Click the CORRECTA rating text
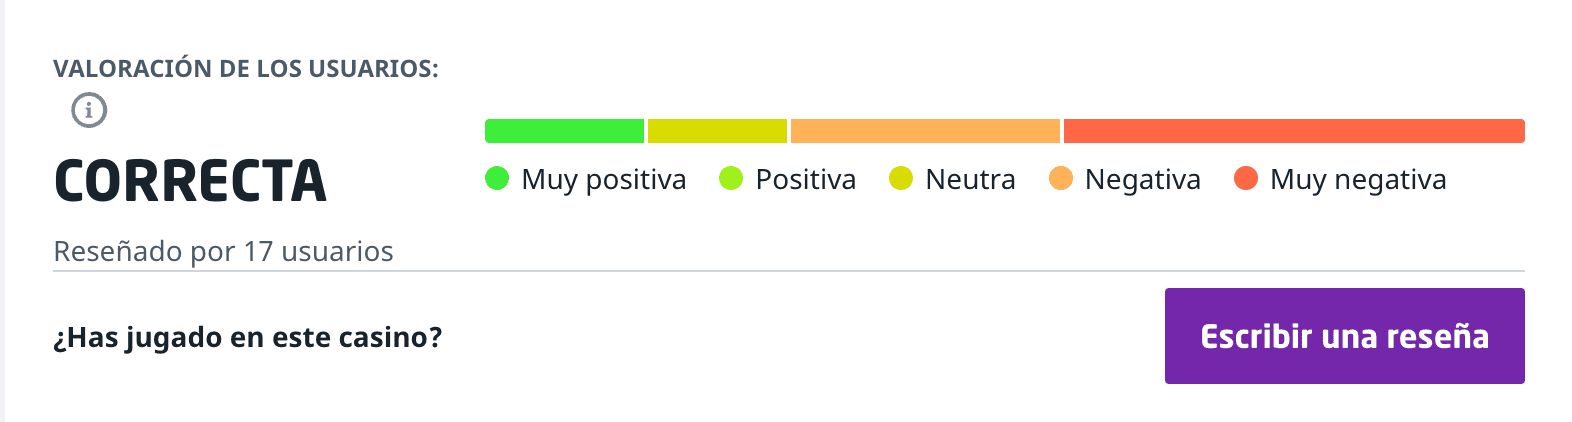This screenshot has width=1572, height=422. pos(190,182)
